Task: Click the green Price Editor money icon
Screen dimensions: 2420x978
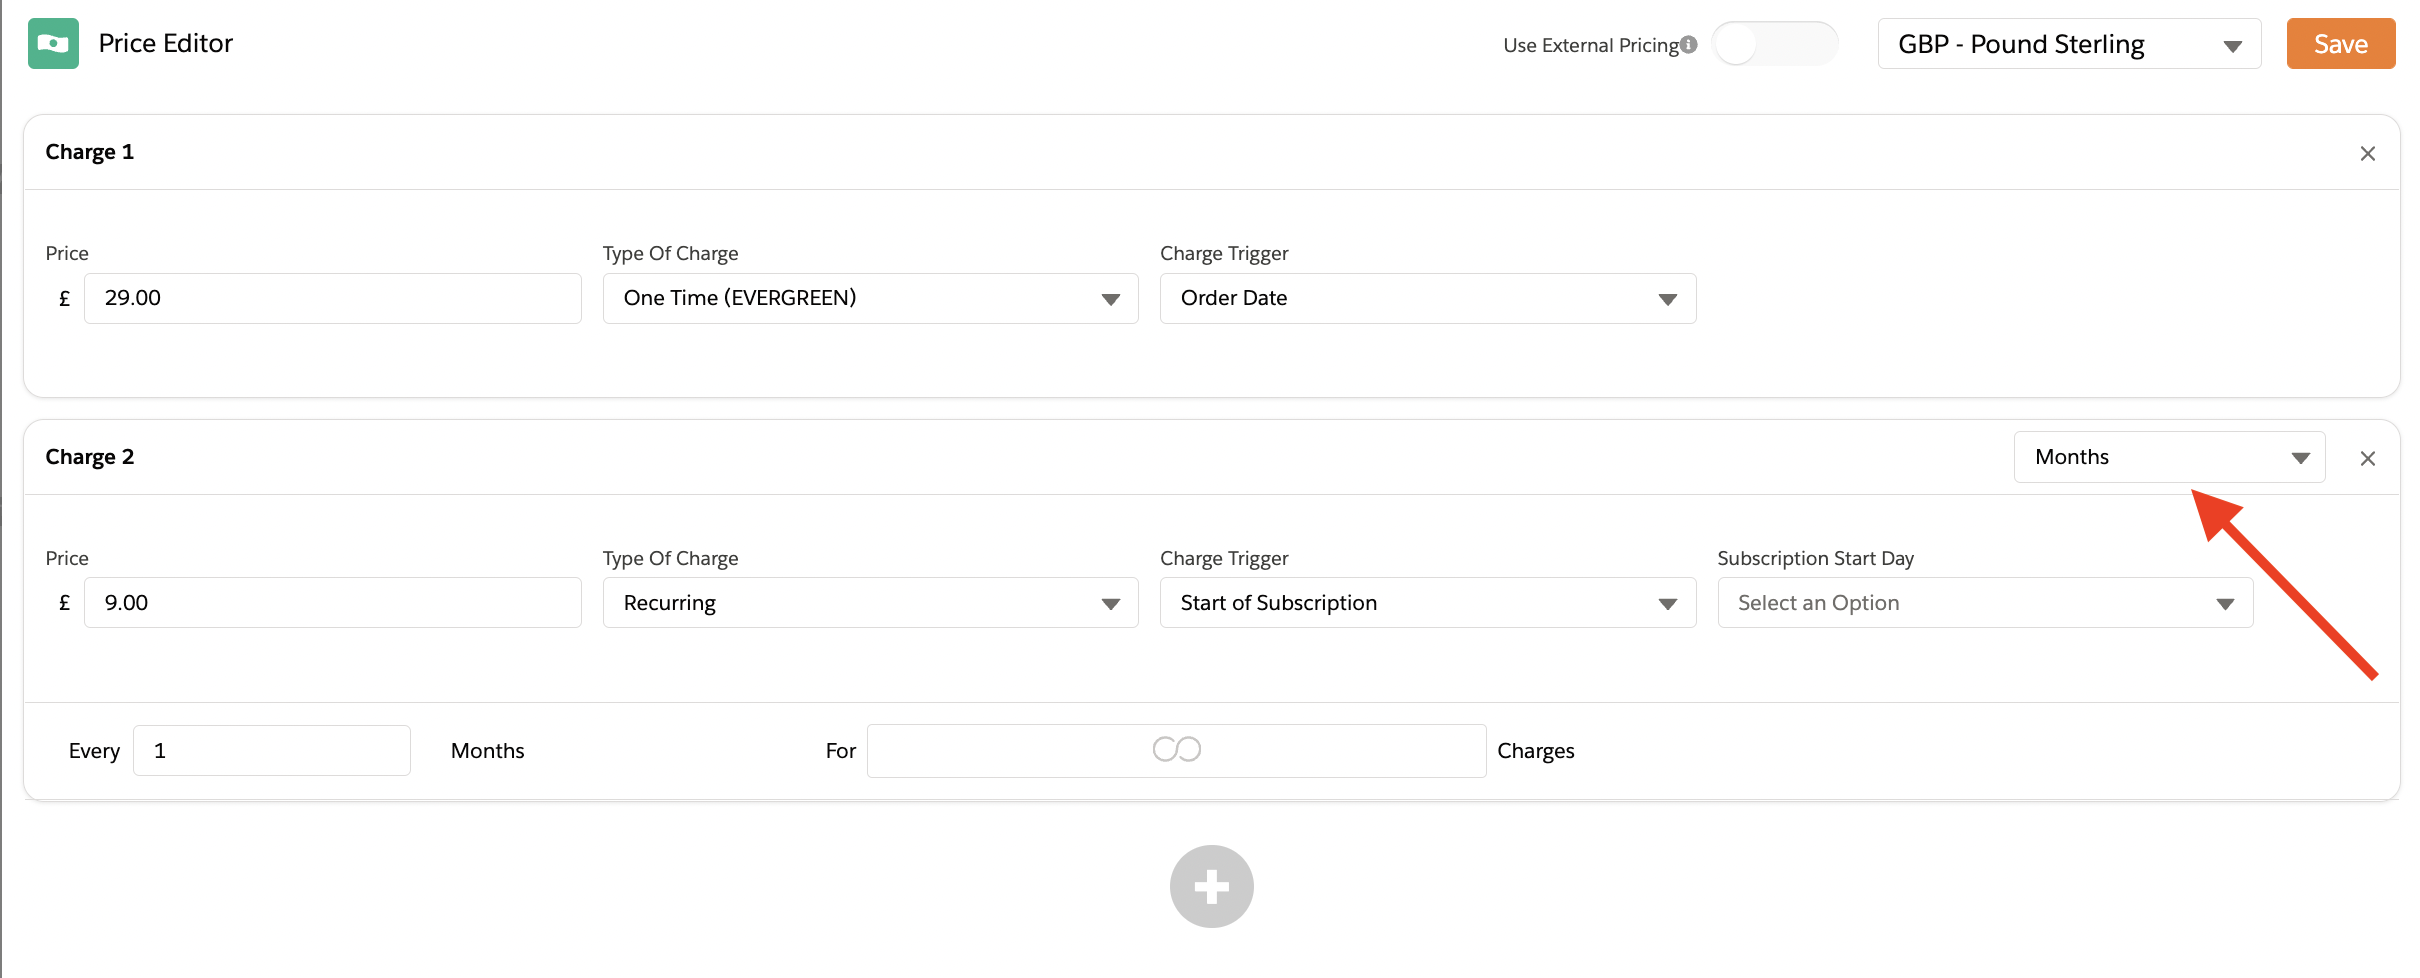Action: click(53, 44)
